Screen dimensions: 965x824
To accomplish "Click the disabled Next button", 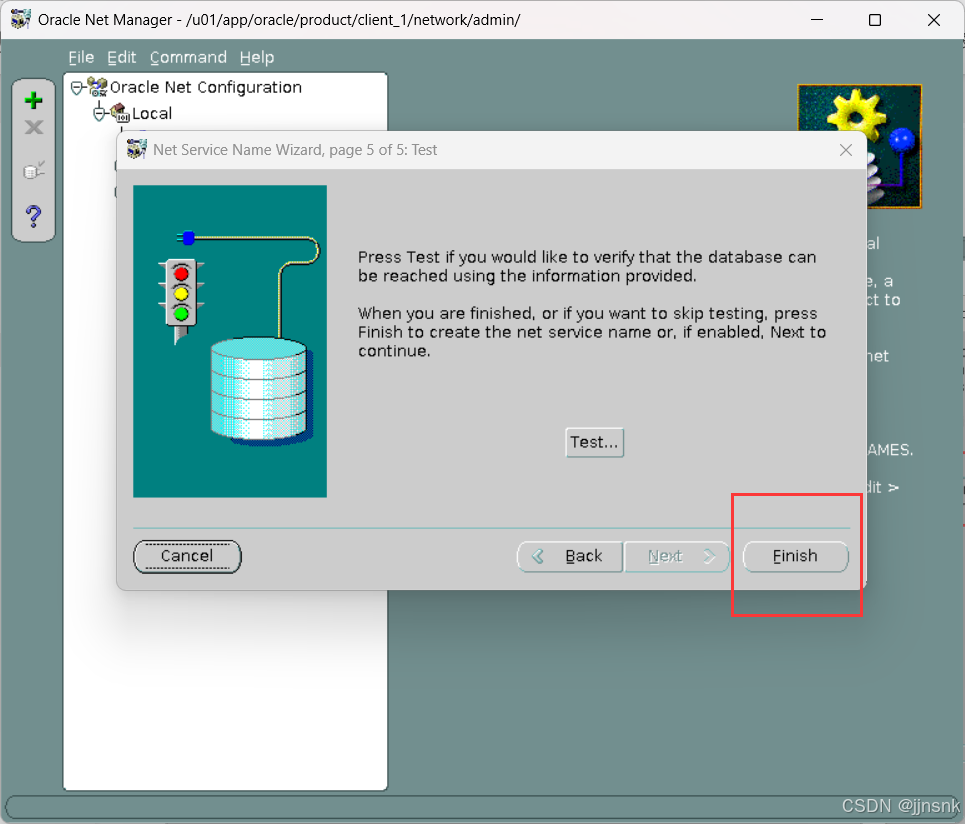I will (x=676, y=556).
